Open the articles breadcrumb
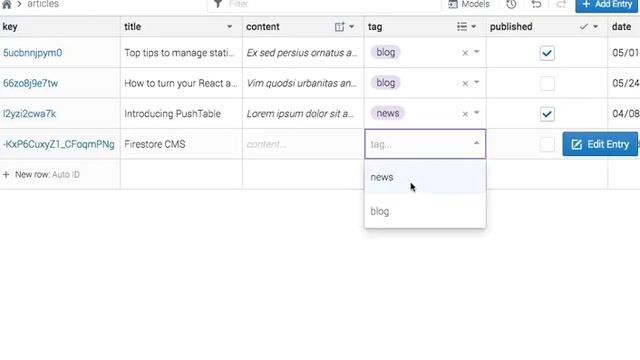The height and width of the screenshot is (360, 640). pyautogui.click(x=43, y=4)
